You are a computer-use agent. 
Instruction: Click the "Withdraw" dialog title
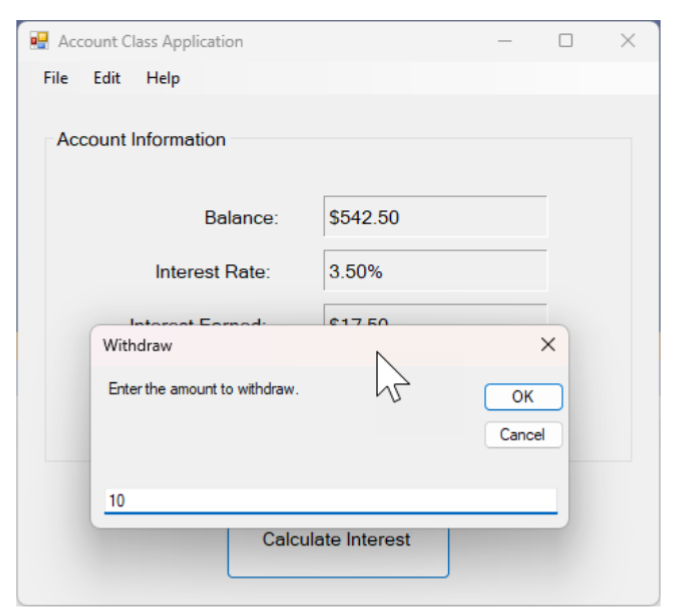(x=138, y=346)
